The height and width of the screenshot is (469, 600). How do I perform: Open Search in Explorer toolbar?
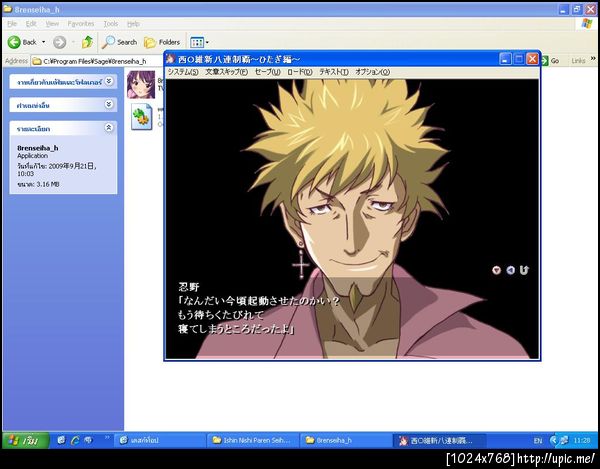(x=119, y=42)
